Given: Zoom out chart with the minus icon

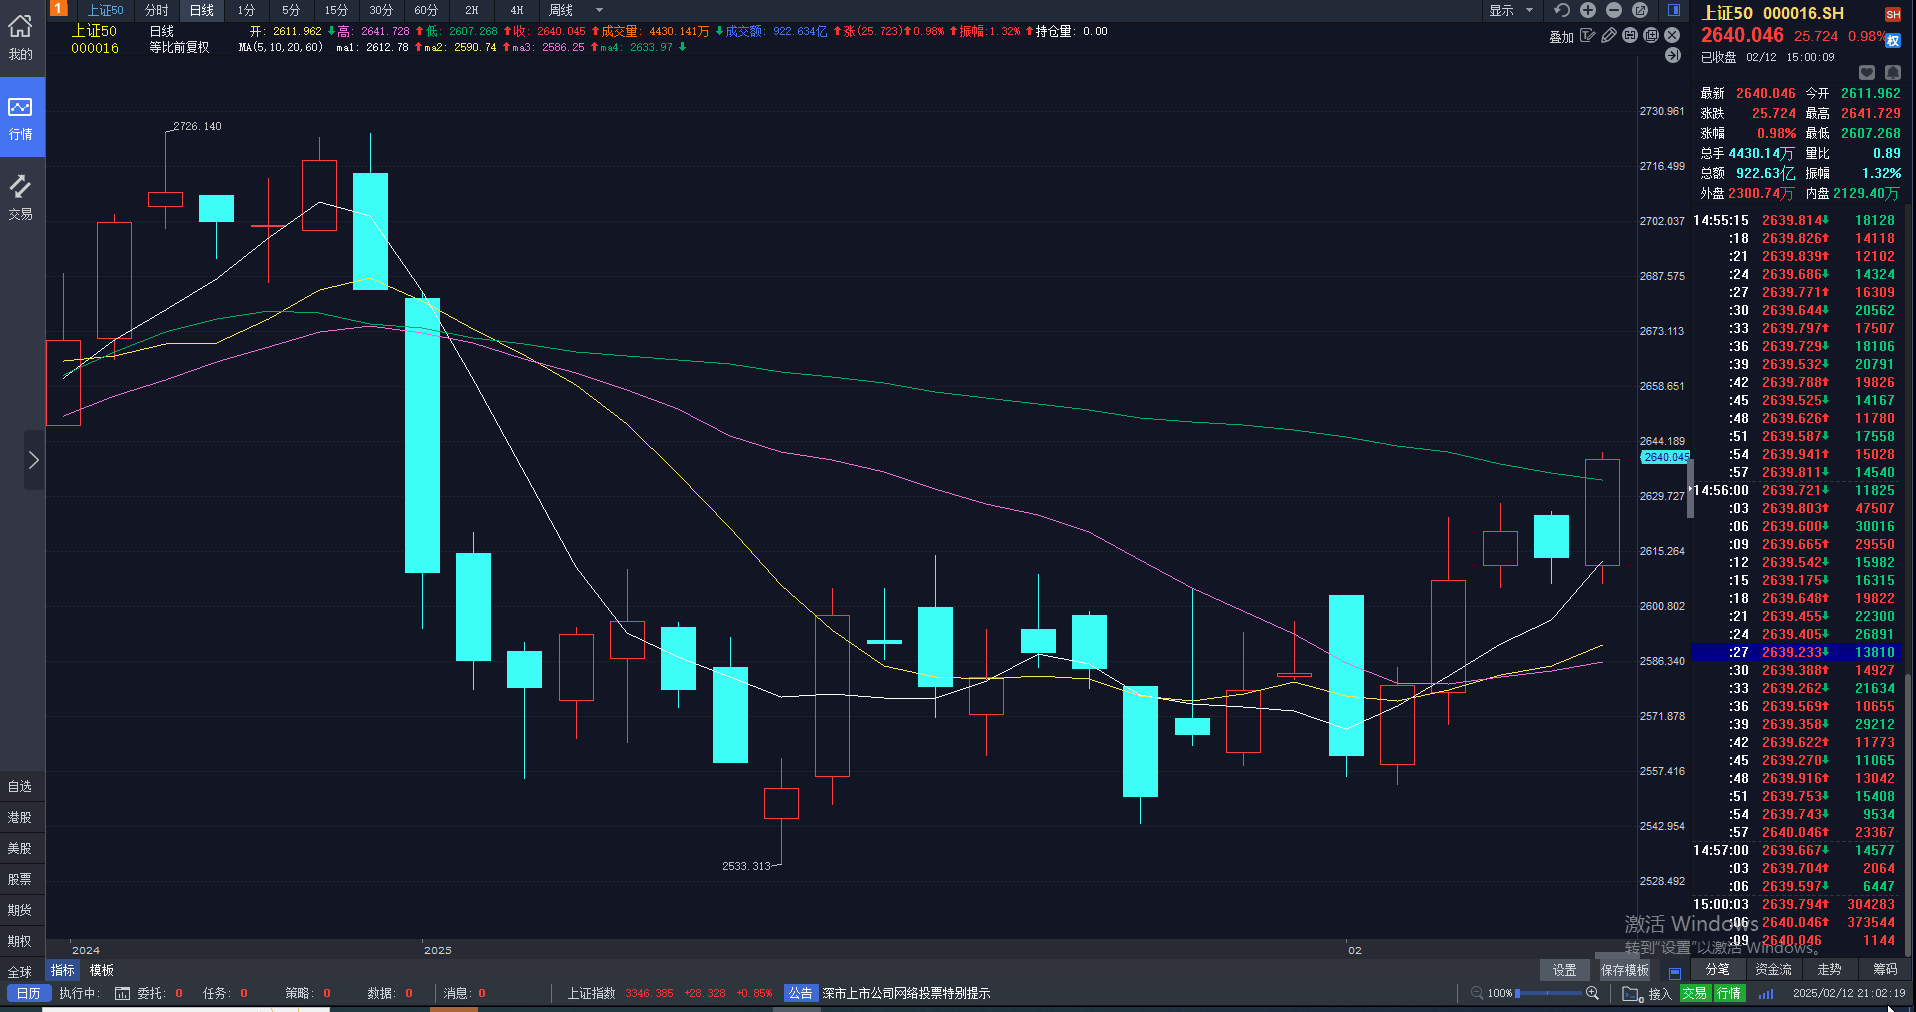Looking at the screenshot, I should (x=1614, y=10).
